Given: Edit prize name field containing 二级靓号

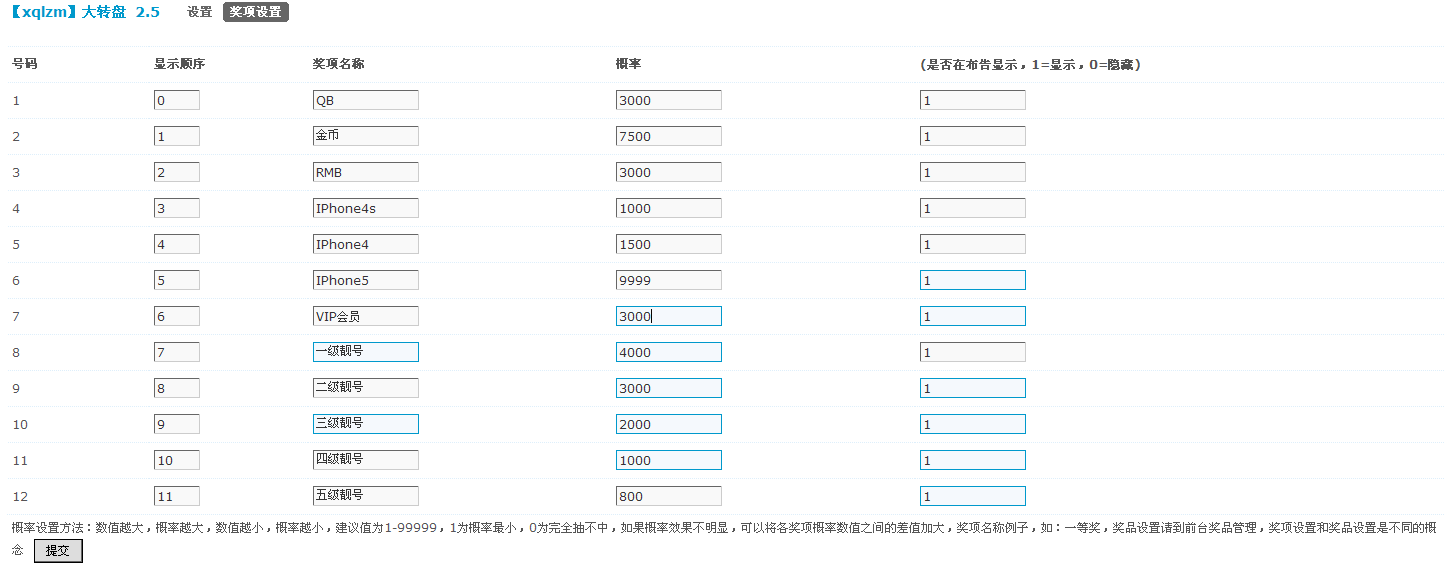Looking at the screenshot, I should click(x=366, y=388).
